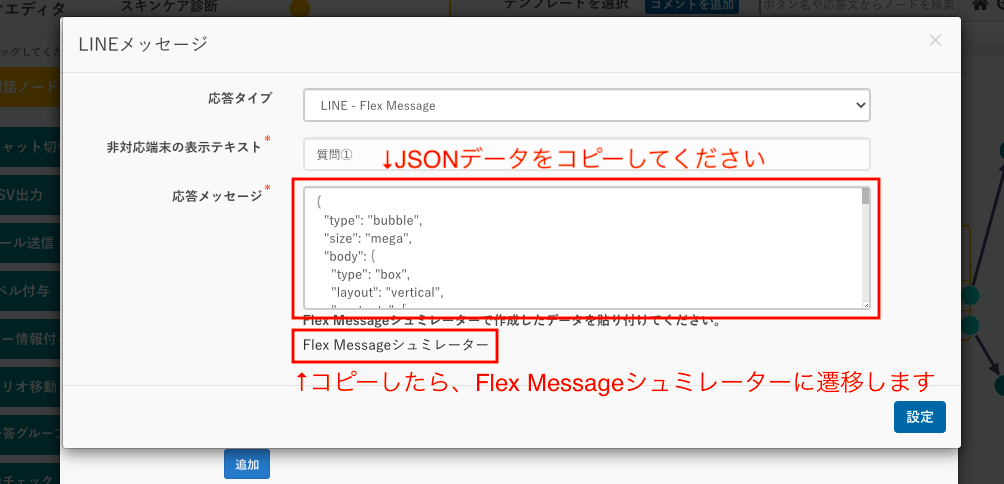The height and width of the screenshot is (484, 1004).
Task: Click the text area resize handle corner
Action: [x=865, y=305]
